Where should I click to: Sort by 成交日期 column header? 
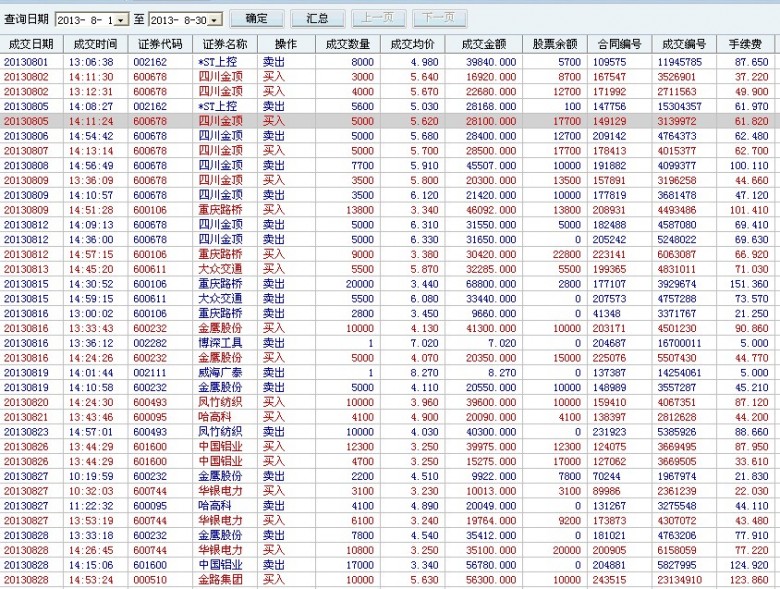(x=31, y=44)
